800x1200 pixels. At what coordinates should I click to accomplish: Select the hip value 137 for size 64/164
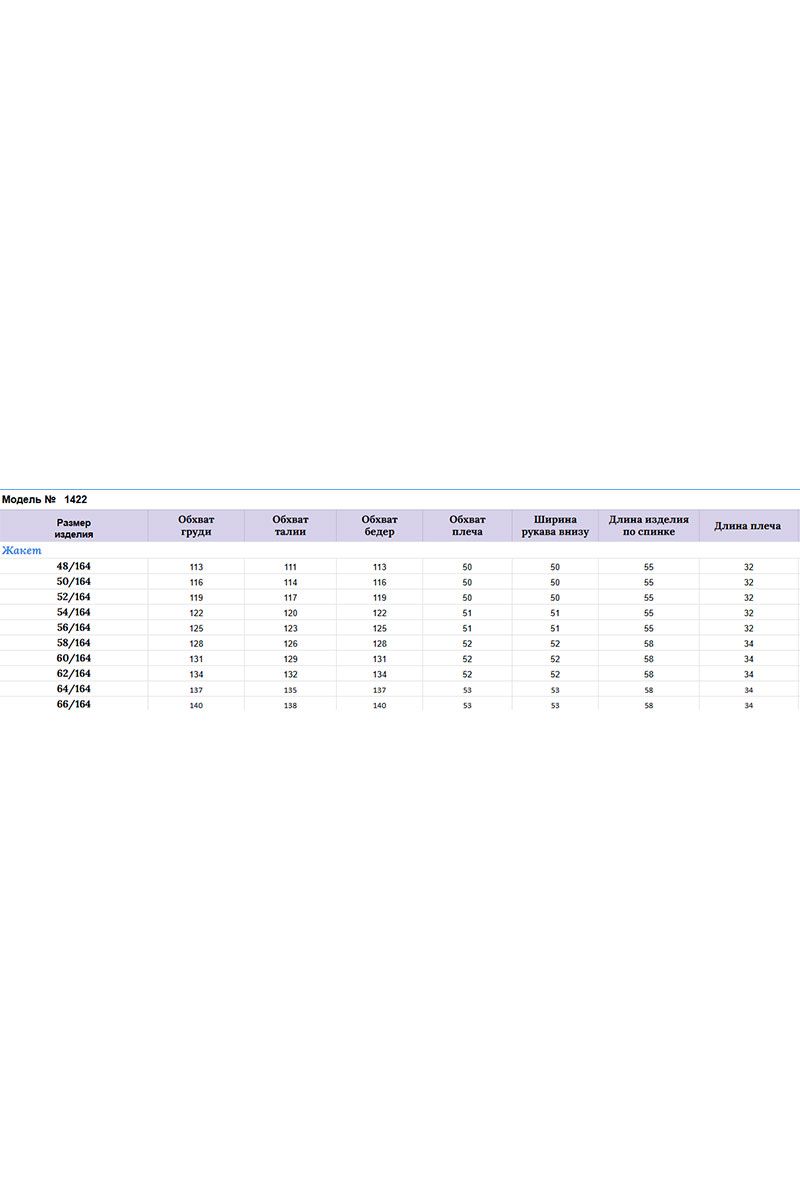point(379,690)
